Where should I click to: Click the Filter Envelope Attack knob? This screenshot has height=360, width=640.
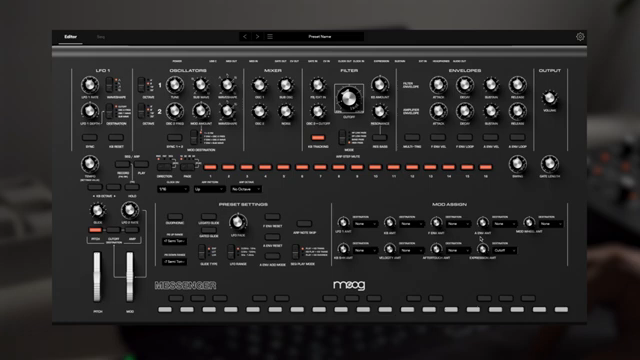(438, 85)
